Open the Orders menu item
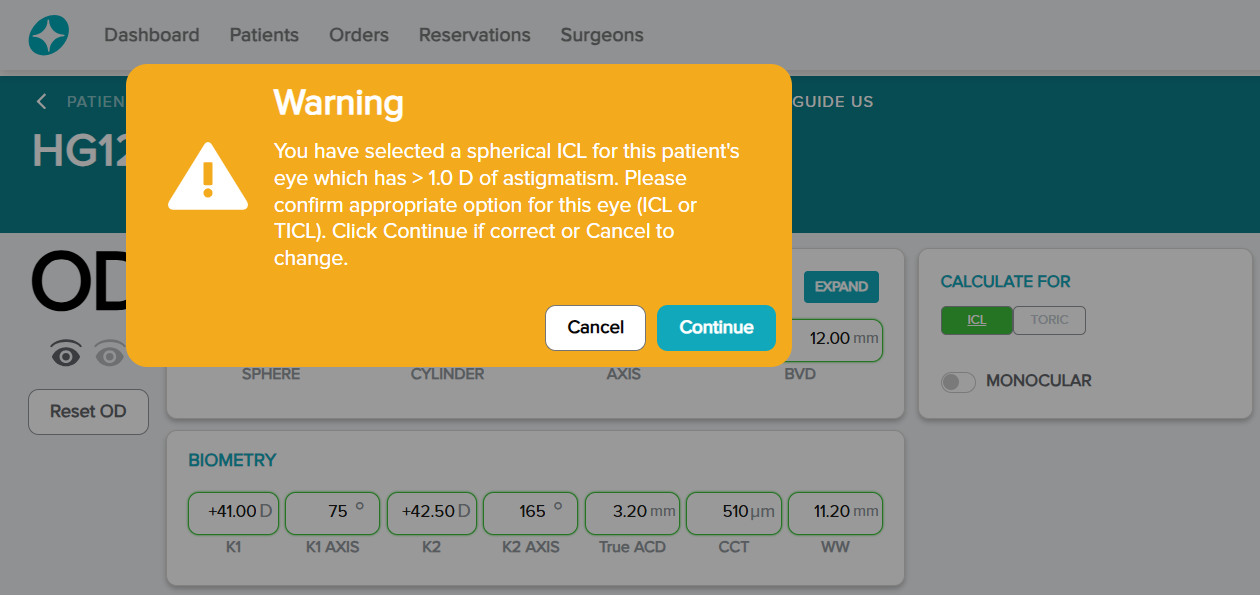The width and height of the screenshot is (1260, 595). [359, 35]
